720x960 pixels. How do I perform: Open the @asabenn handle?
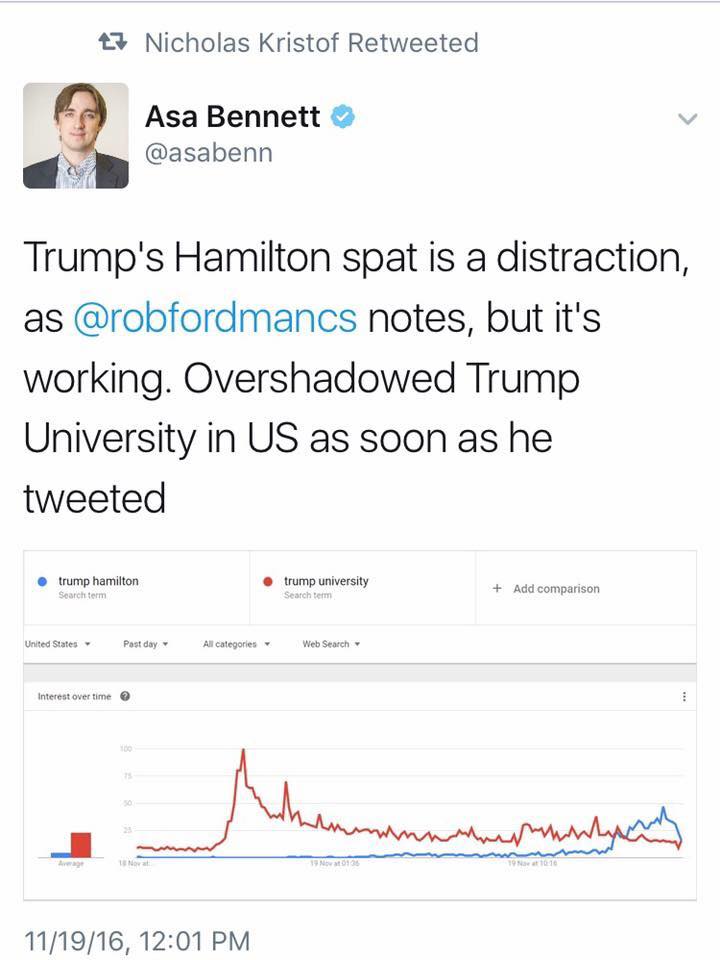click(x=209, y=153)
